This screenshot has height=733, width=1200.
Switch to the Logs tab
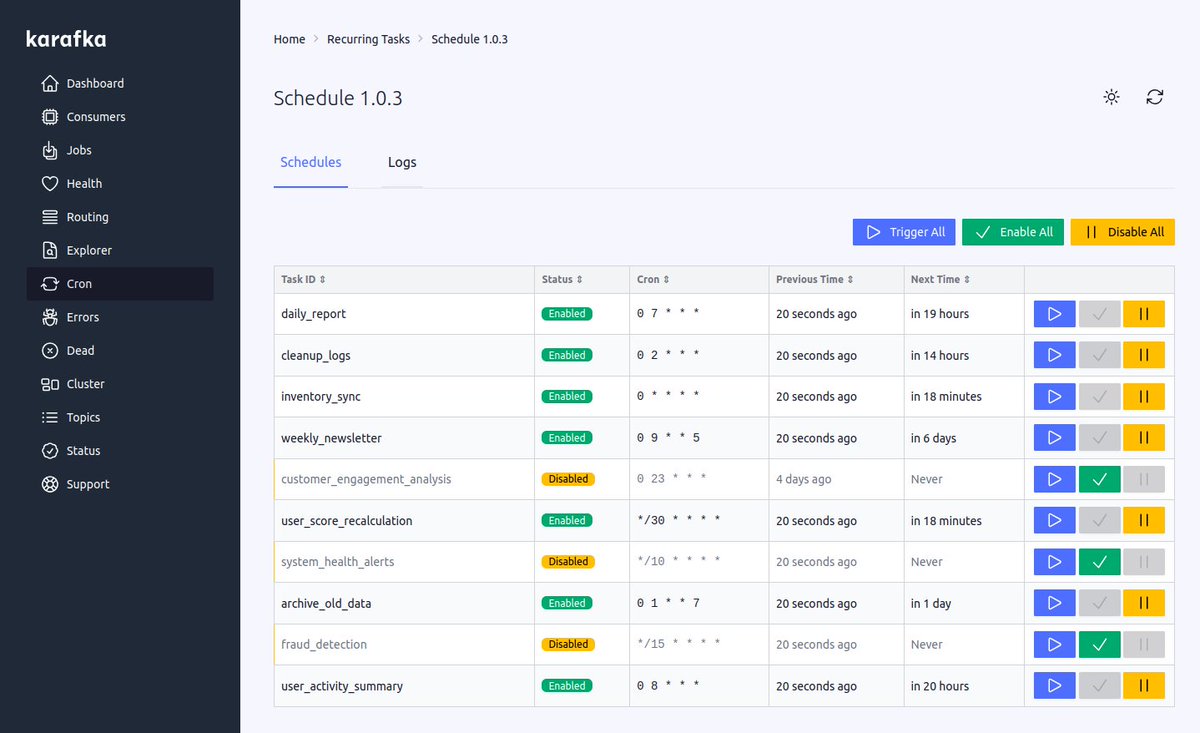(402, 162)
